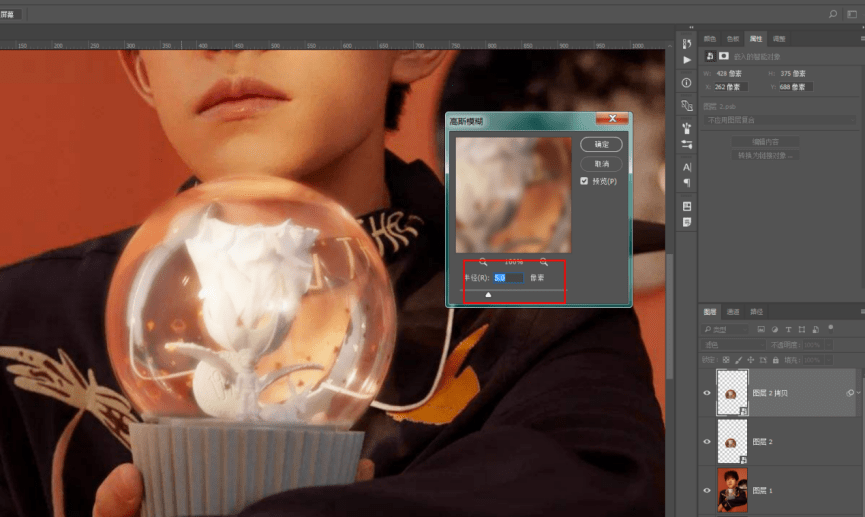Open the Brushes panel icon
Image resolution: width=865 pixels, height=517 pixels.
(x=687, y=129)
